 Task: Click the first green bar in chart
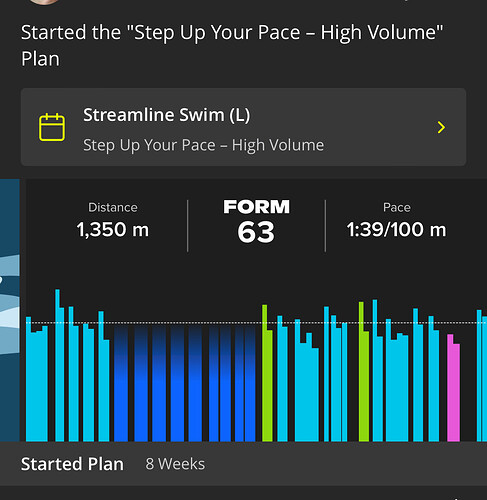pos(267,373)
